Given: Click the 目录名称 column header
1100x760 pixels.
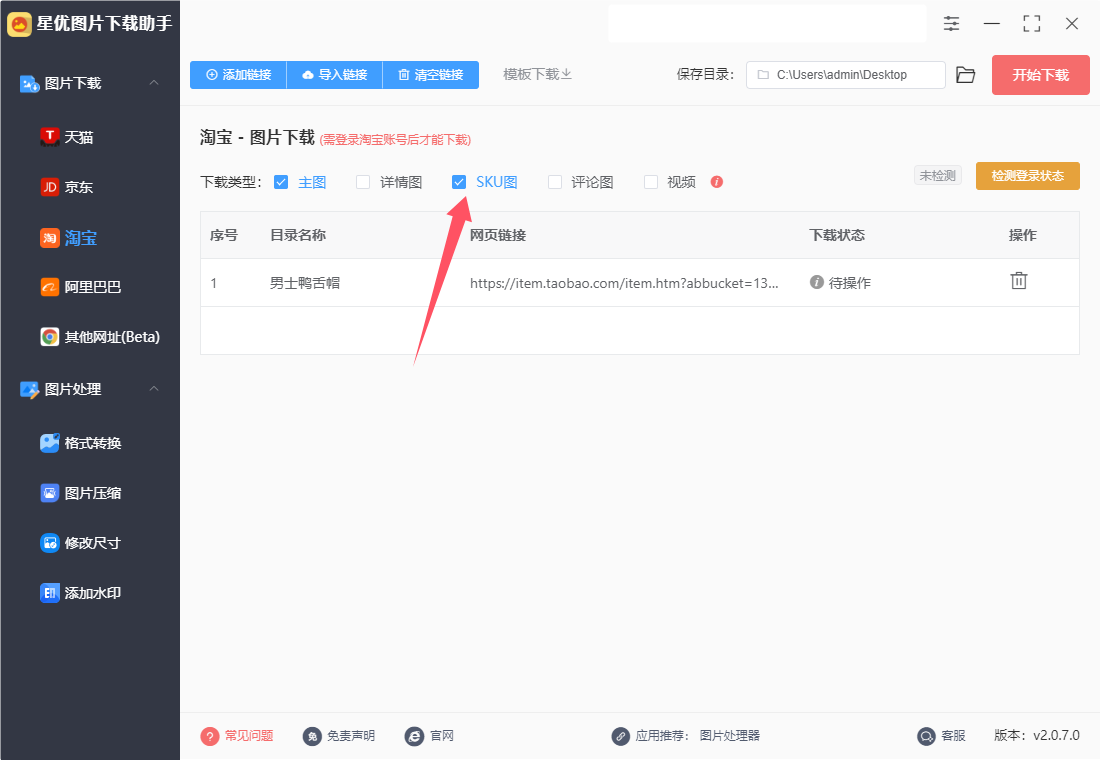Looking at the screenshot, I should (298, 235).
